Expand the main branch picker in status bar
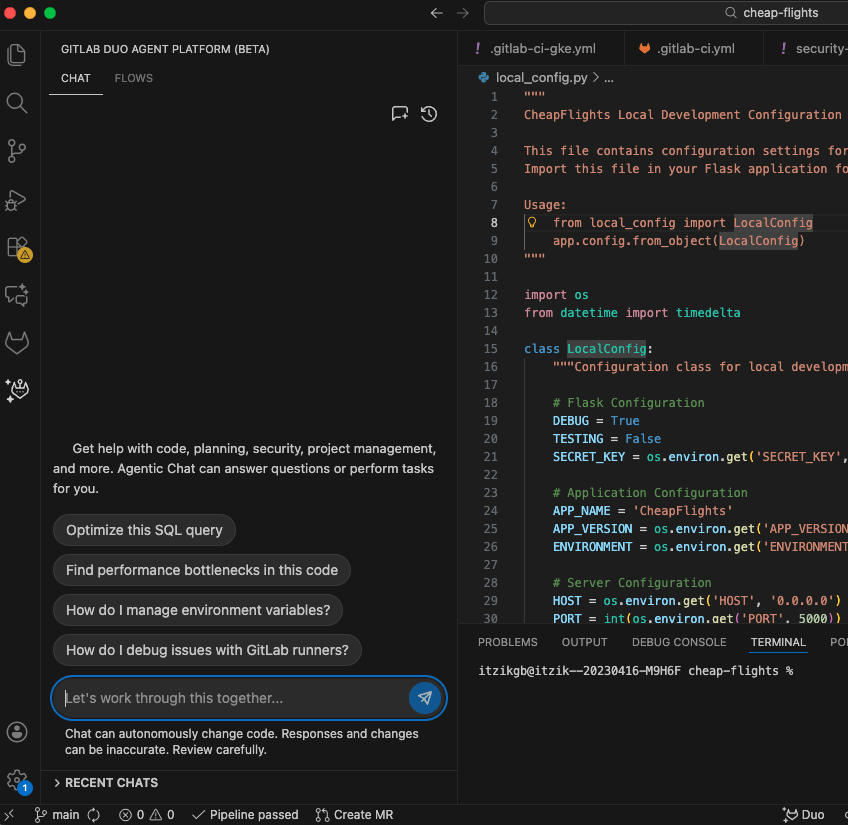 [x=63, y=815]
